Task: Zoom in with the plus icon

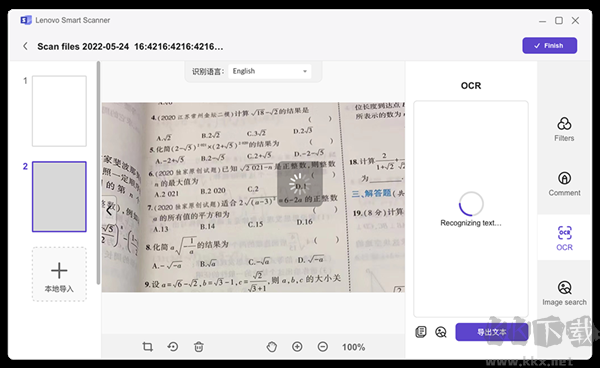Action: click(x=297, y=347)
